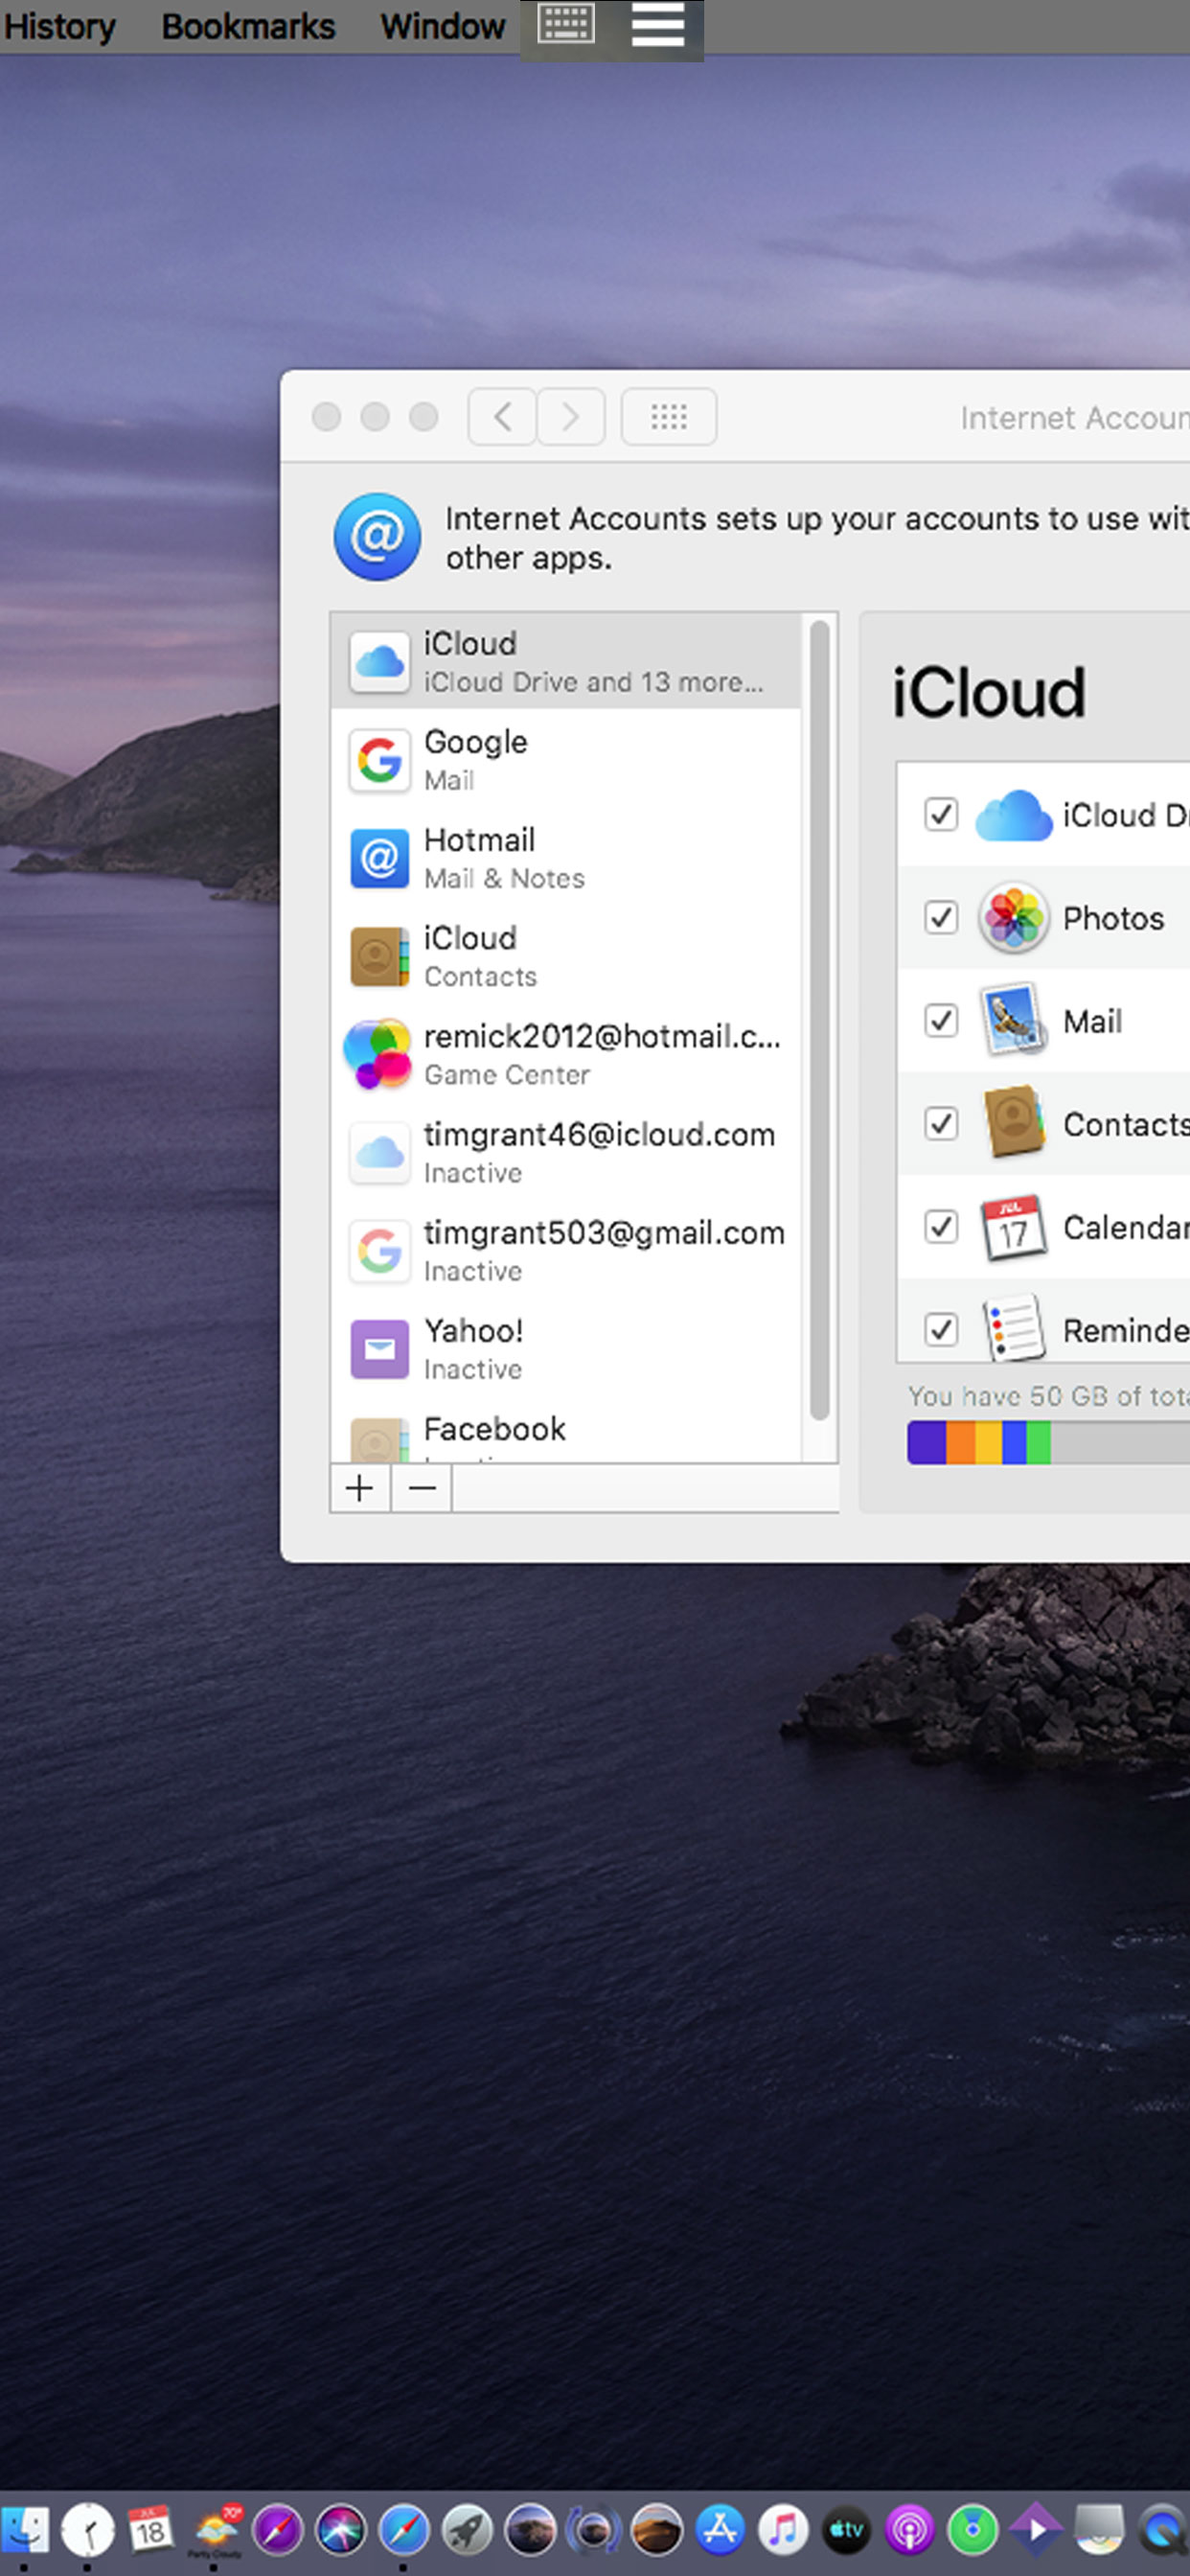This screenshot has height=2576, width=1190.
Task: Click the add account plus button
Action: pos(360,1488)
